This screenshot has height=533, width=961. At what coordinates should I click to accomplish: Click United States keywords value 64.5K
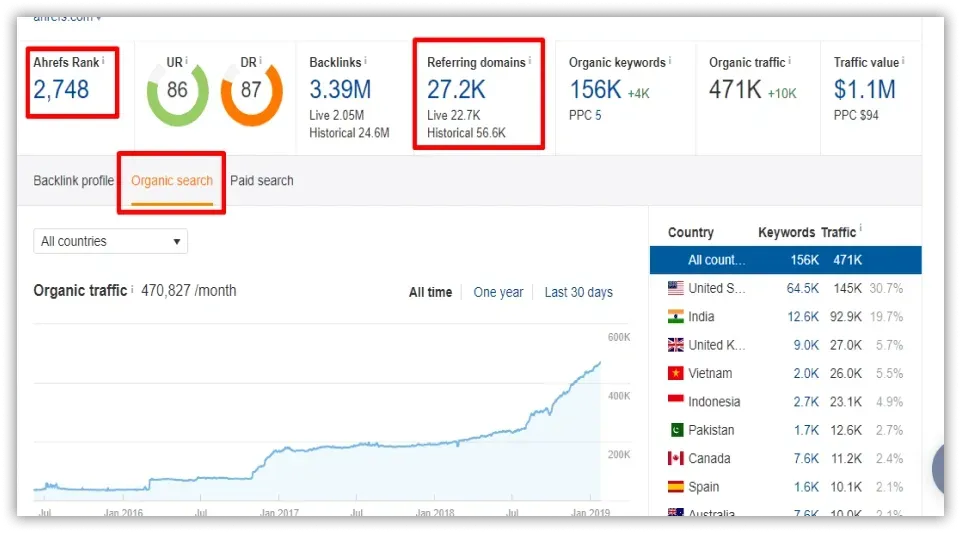(803, 288)
